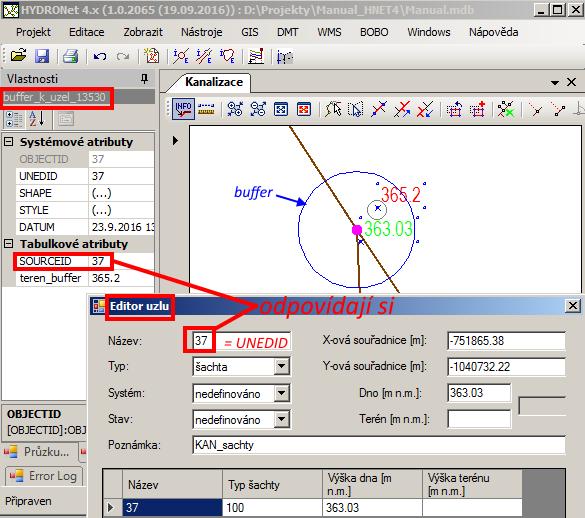
Task: Select the Kanalizace tab
Action: [214, 82]
